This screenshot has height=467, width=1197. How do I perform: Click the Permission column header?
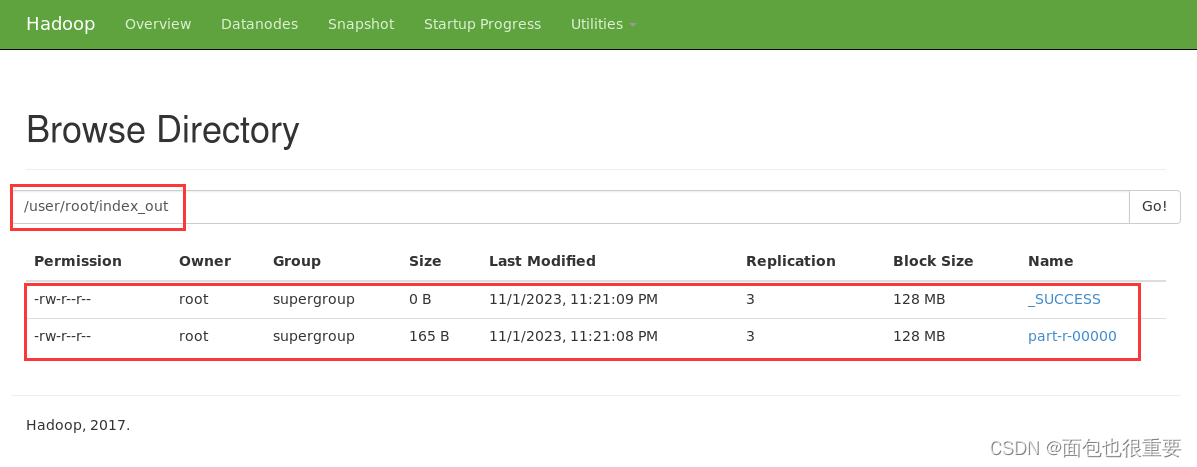[x=78, y=261]
